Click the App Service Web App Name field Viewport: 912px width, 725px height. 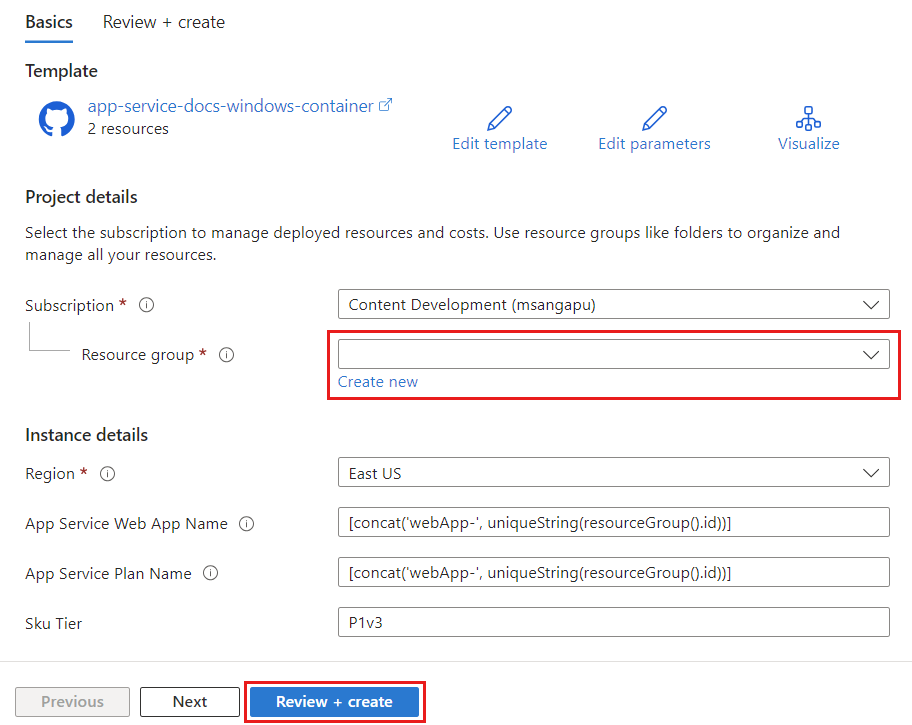pyautogui.click(x=614, y=523)
